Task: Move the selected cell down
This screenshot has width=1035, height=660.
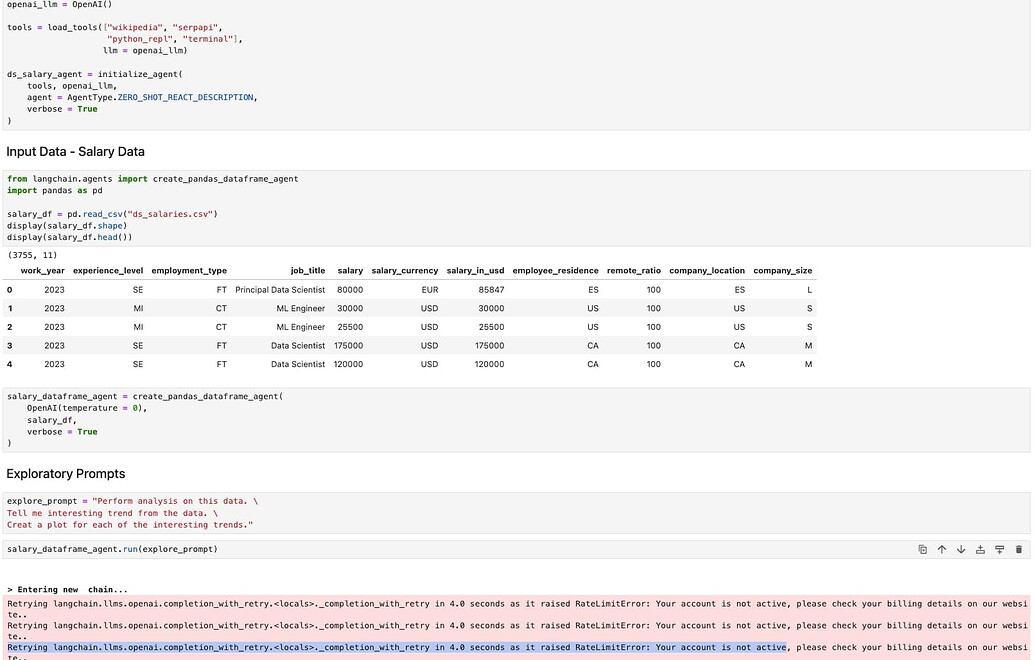Action: 961,549
